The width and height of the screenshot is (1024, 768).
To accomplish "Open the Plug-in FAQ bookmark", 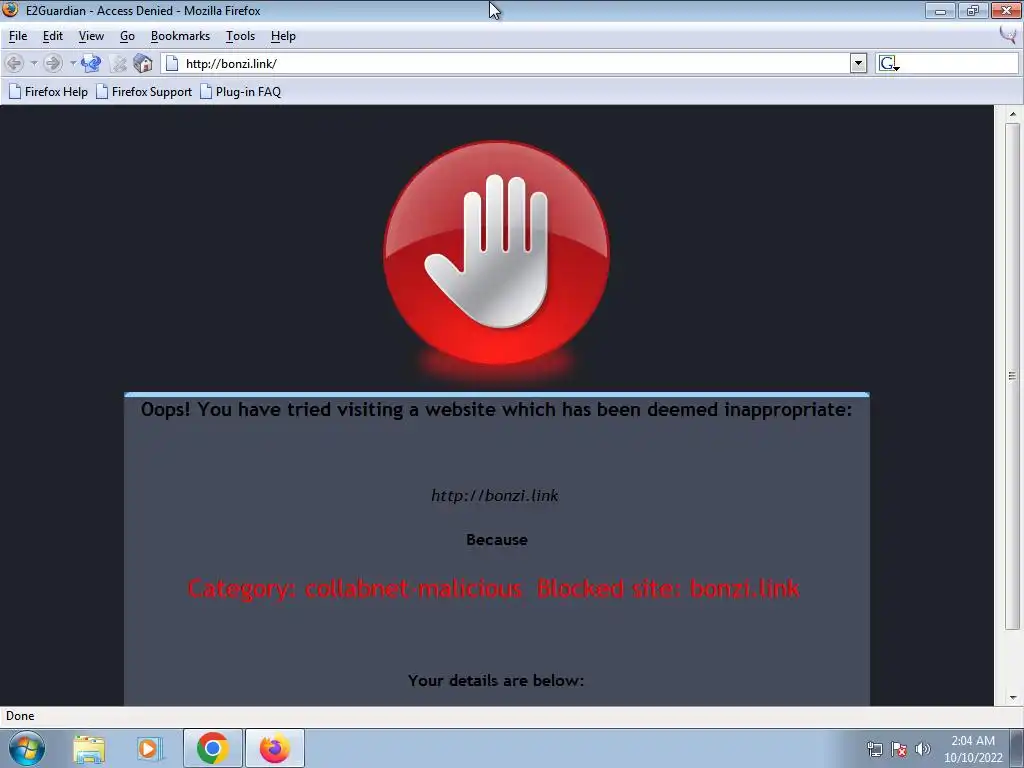I will pyautogui.click(x=240, y=91).
